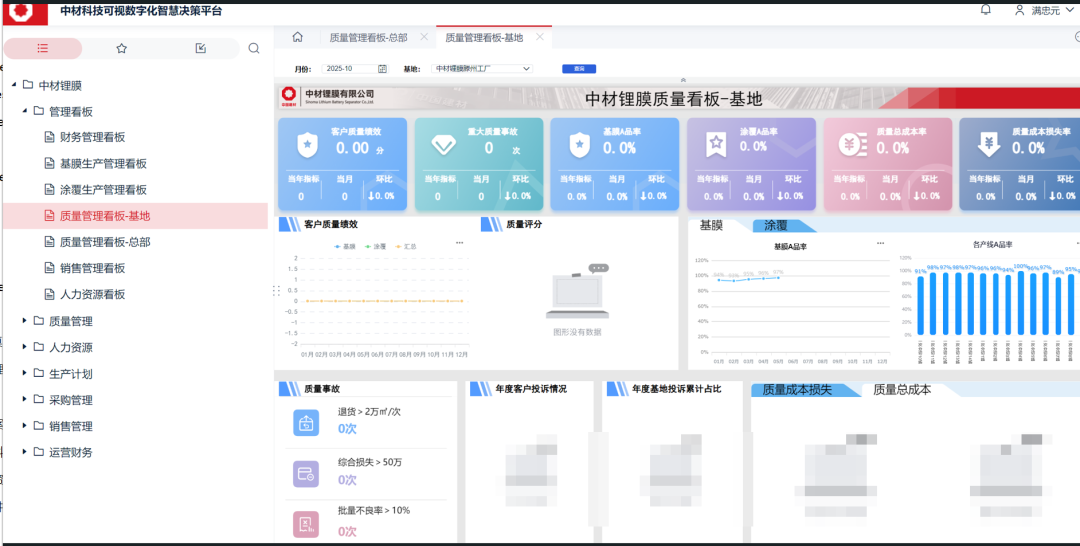Close the 质量管理看板-基地 tab
The height and width of the screenshot is (546, 1080).
coord(540,37)
